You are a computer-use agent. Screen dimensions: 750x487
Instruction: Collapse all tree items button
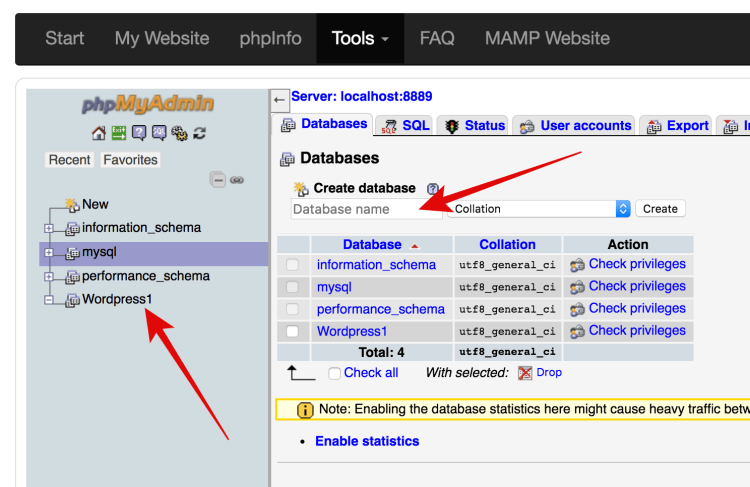(x=218, y=180)
